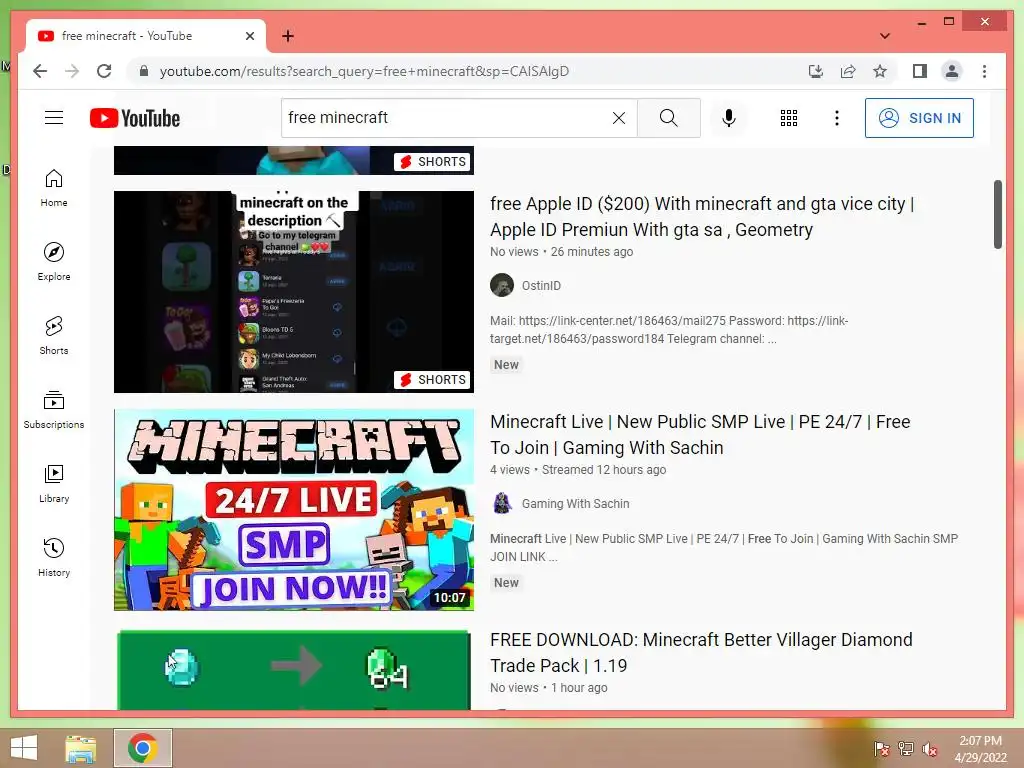
Task: Open Library in the sidebar
Action: point(54,483)
